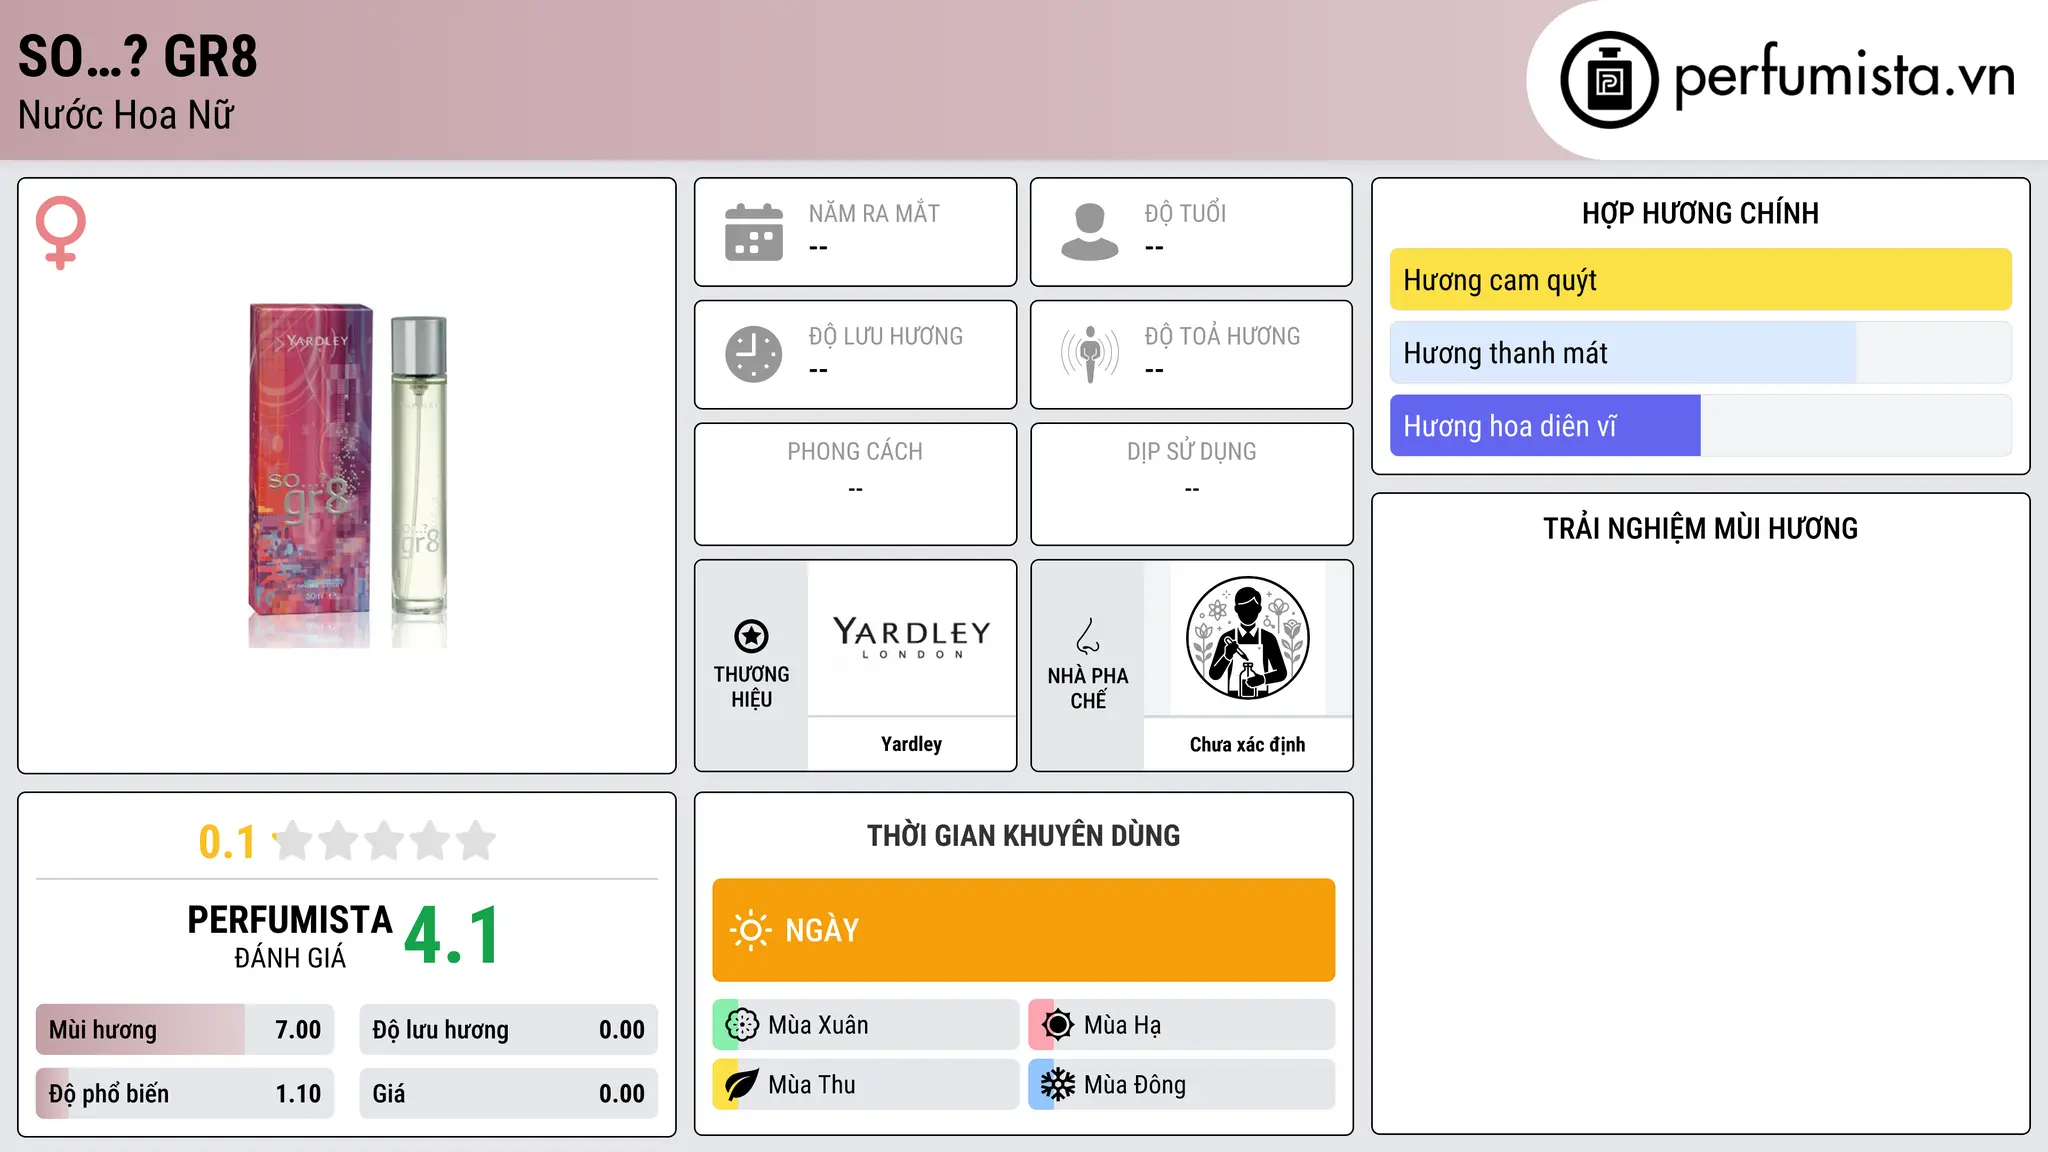Click the Độ phổ biến 1.10 score bar
Viewport: 2048px width, 1152px height.
(x=185, y=1094)
